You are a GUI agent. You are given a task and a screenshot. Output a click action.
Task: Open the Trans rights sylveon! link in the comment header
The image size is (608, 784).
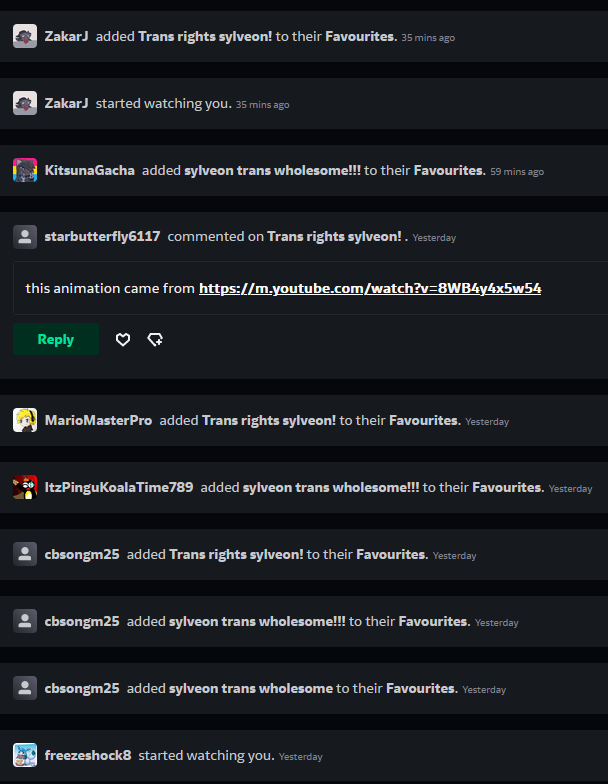[x=334, y=236]
